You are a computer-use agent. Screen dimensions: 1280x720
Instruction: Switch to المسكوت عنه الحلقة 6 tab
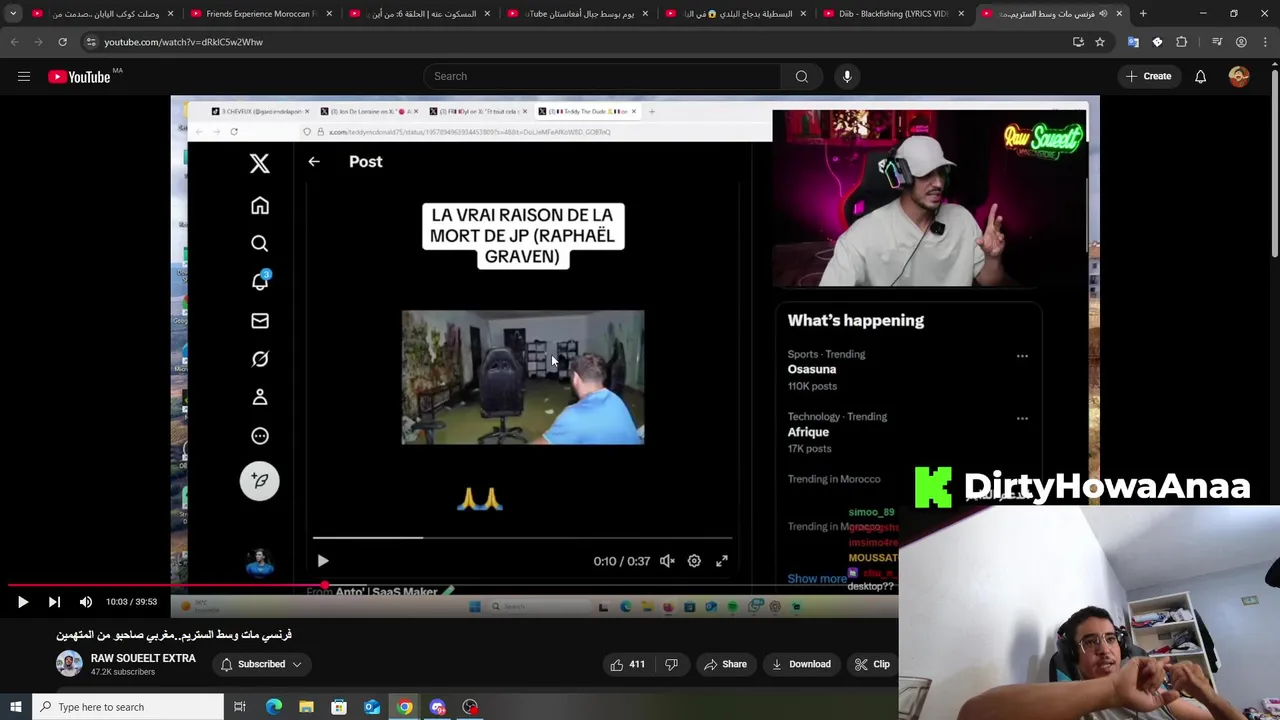pyautogui.click(x=417, y=14)
